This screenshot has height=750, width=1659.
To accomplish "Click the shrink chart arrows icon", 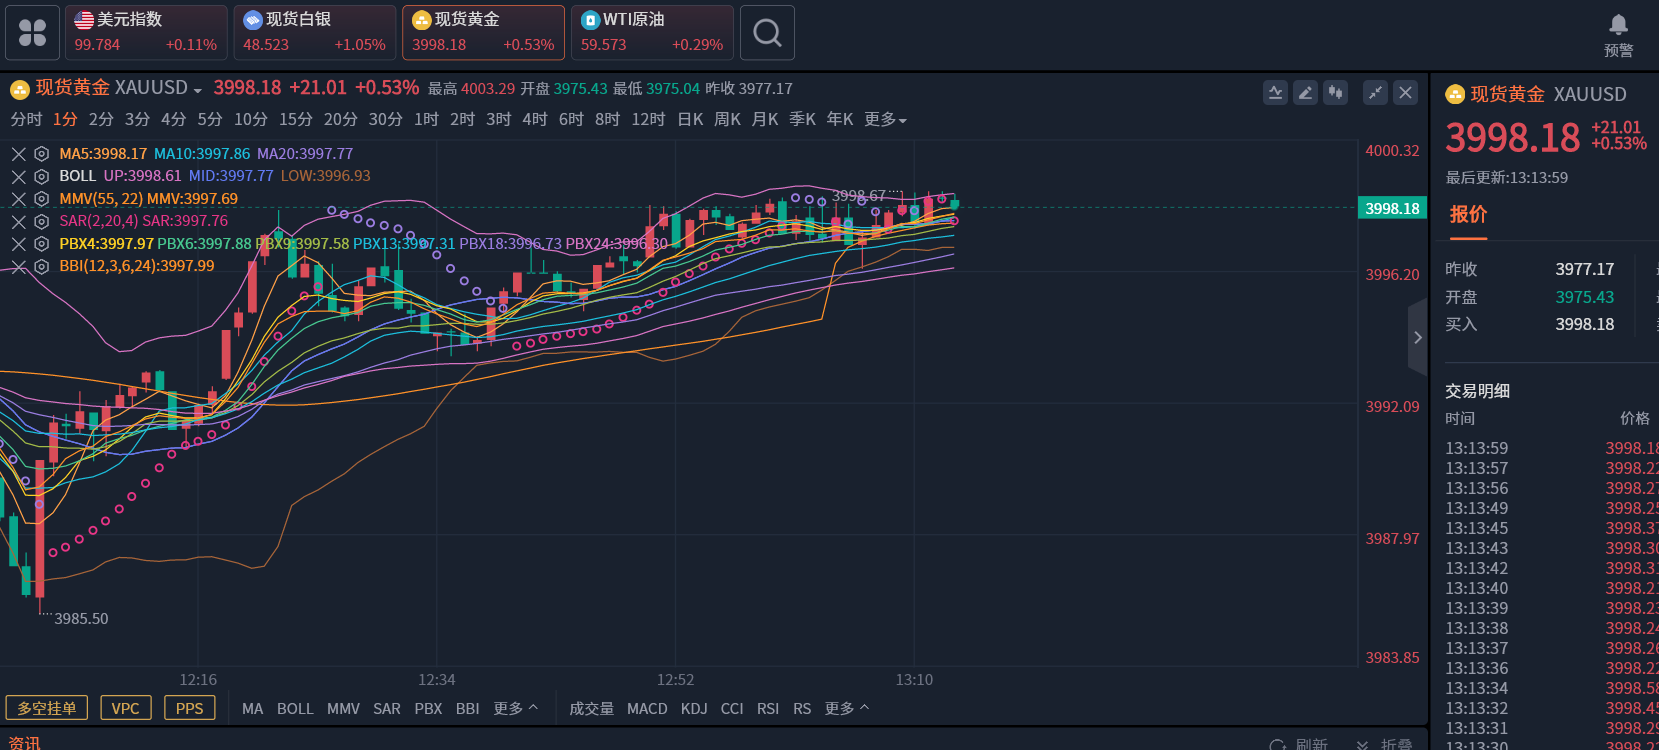I will [x=1376, y=93].
